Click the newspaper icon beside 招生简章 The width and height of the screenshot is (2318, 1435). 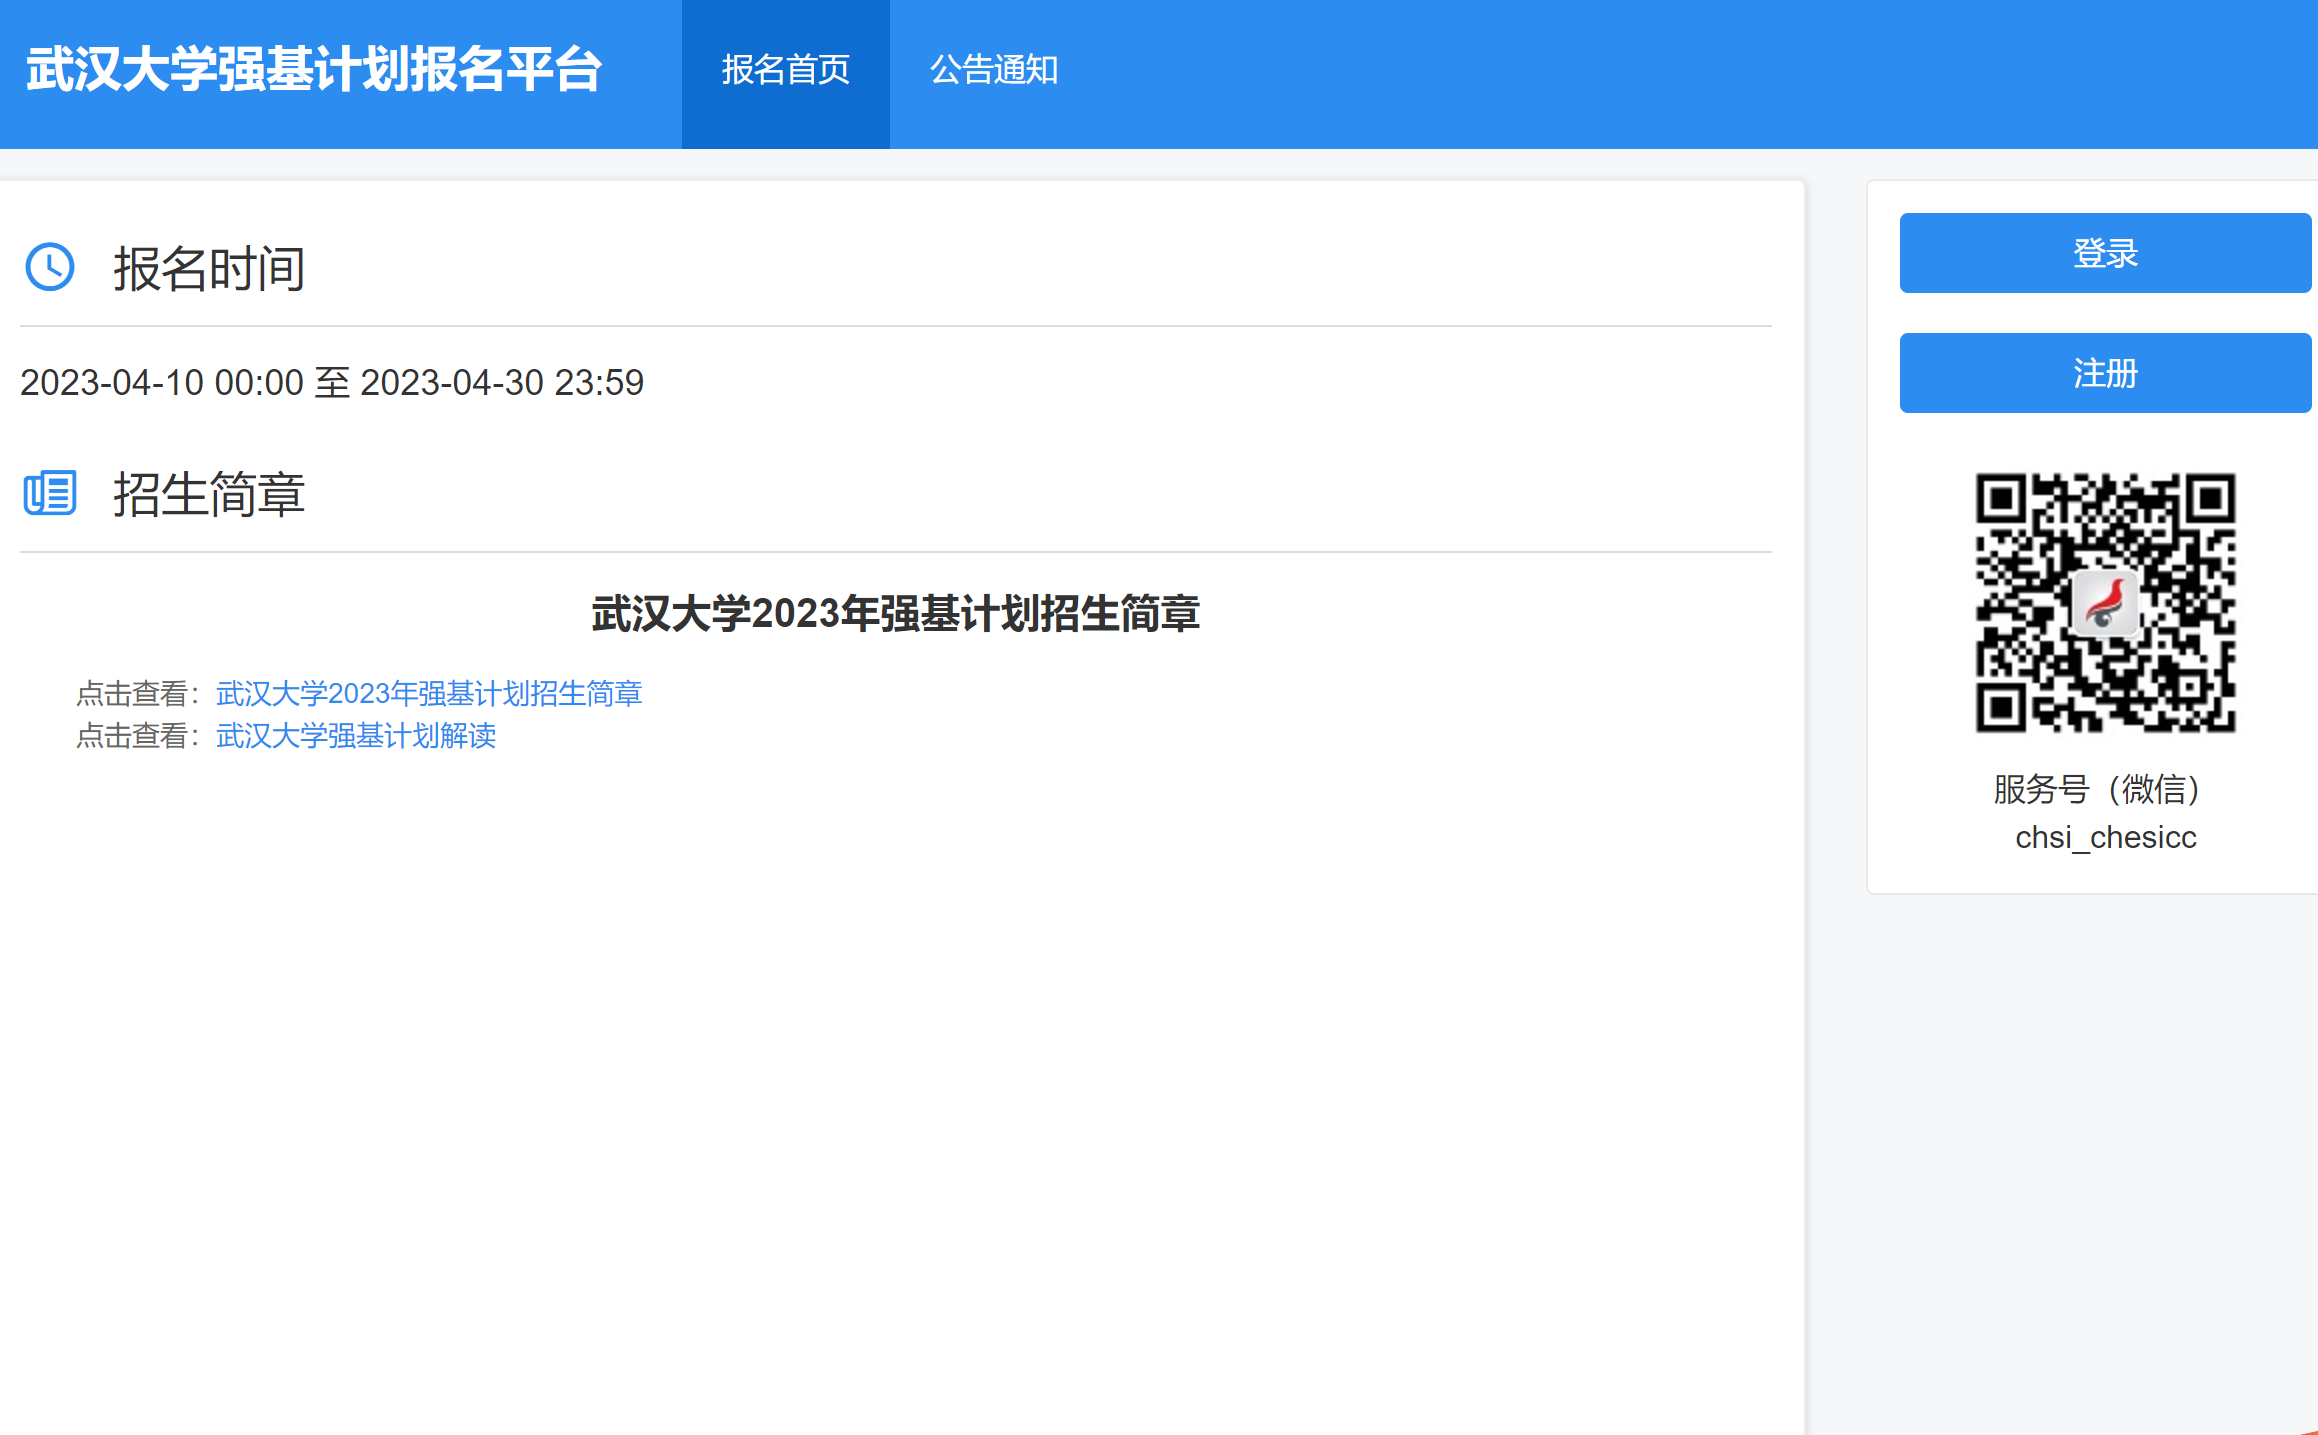pyautogui.click(x=49, y=493)
